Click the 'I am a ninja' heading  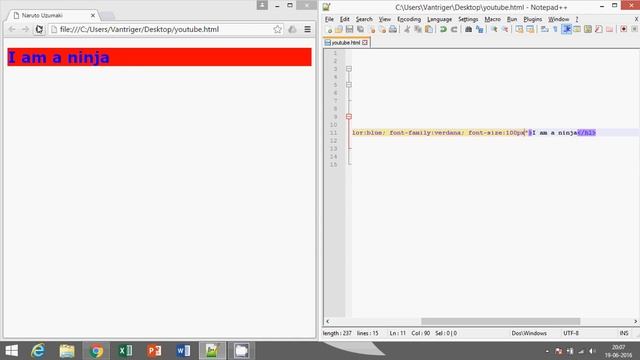(x=58, y=58)
